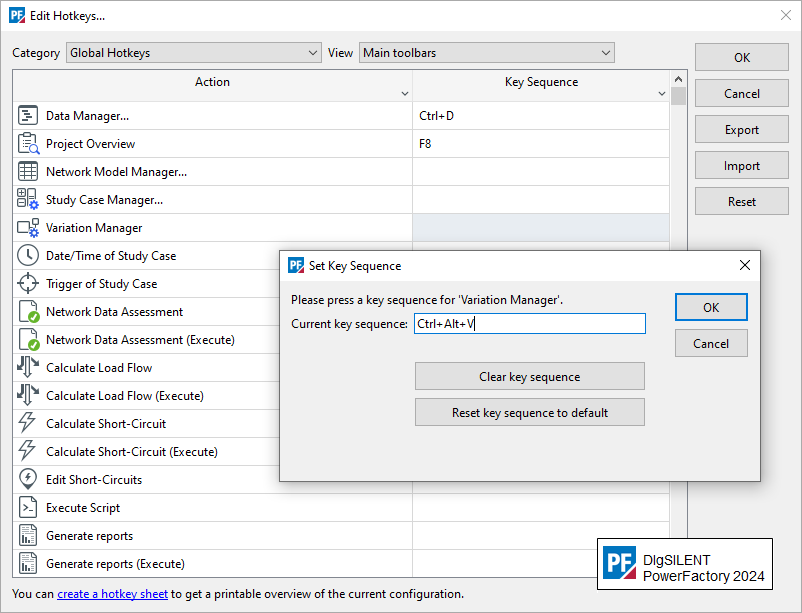Confirm with OK in Set Key Sequence dialog

pos(711,307)
